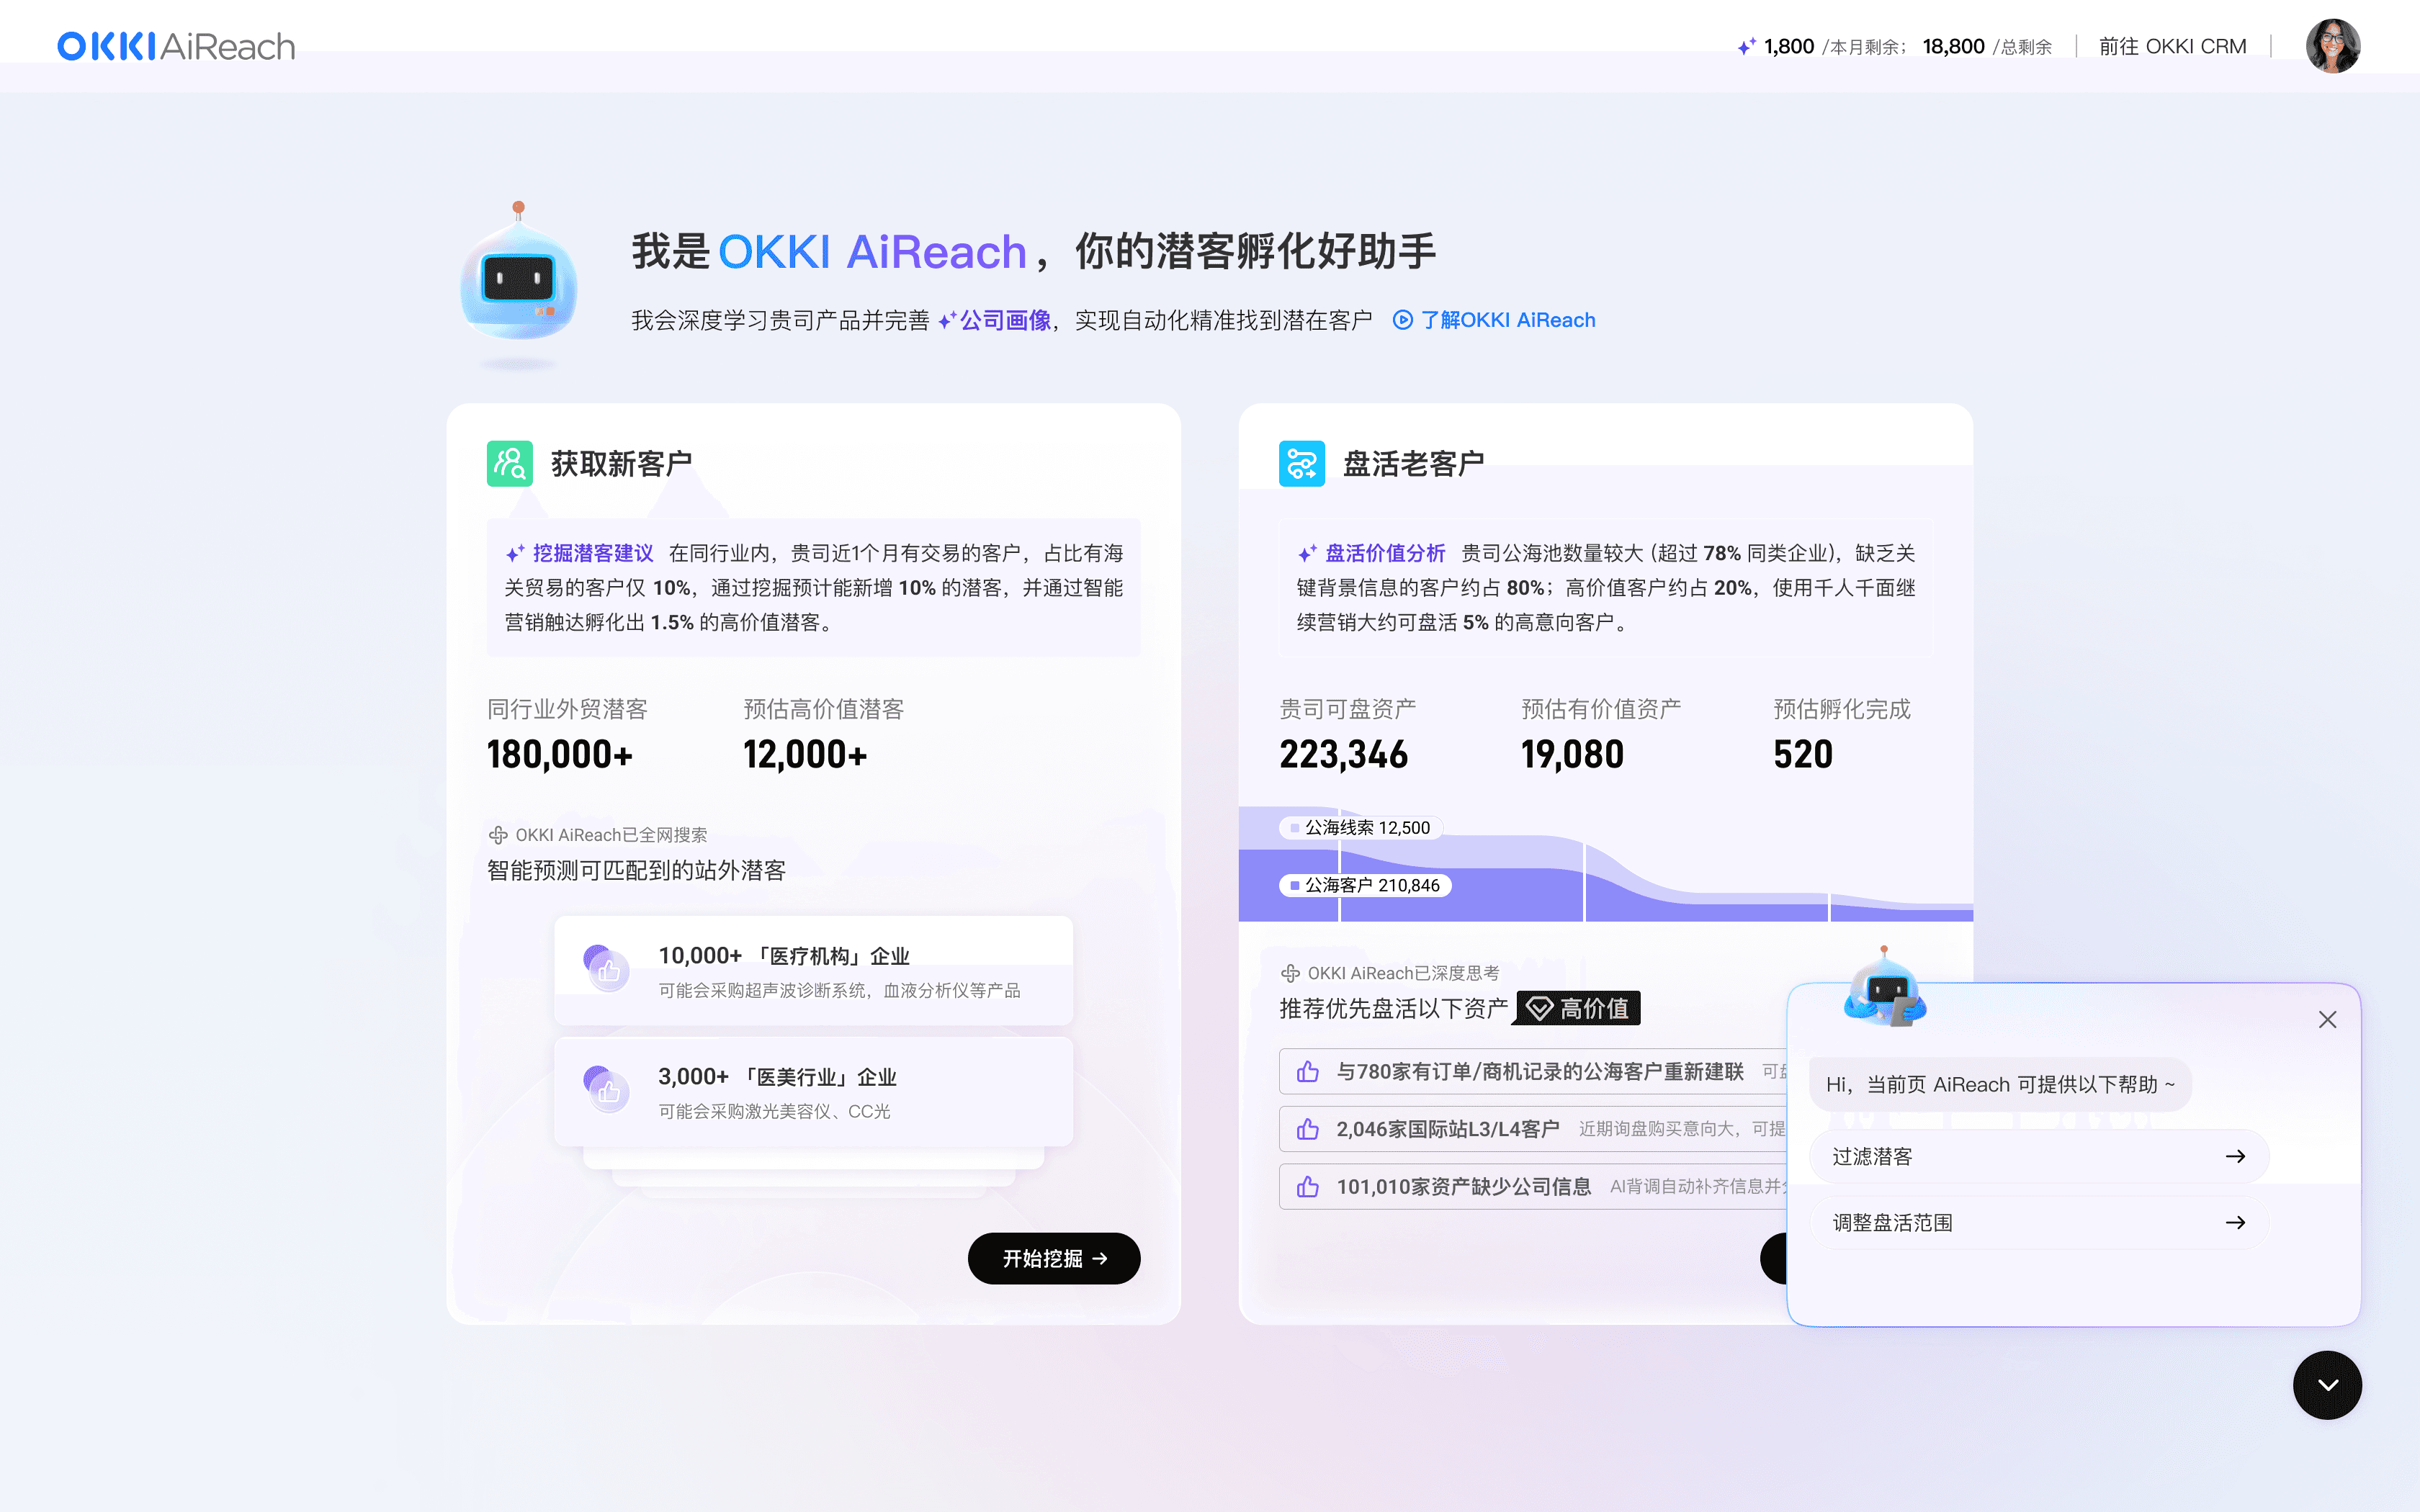2420x1512 pixels.
Task: Open the 调整盘活范围 help option
Action: [2038, 1223]
